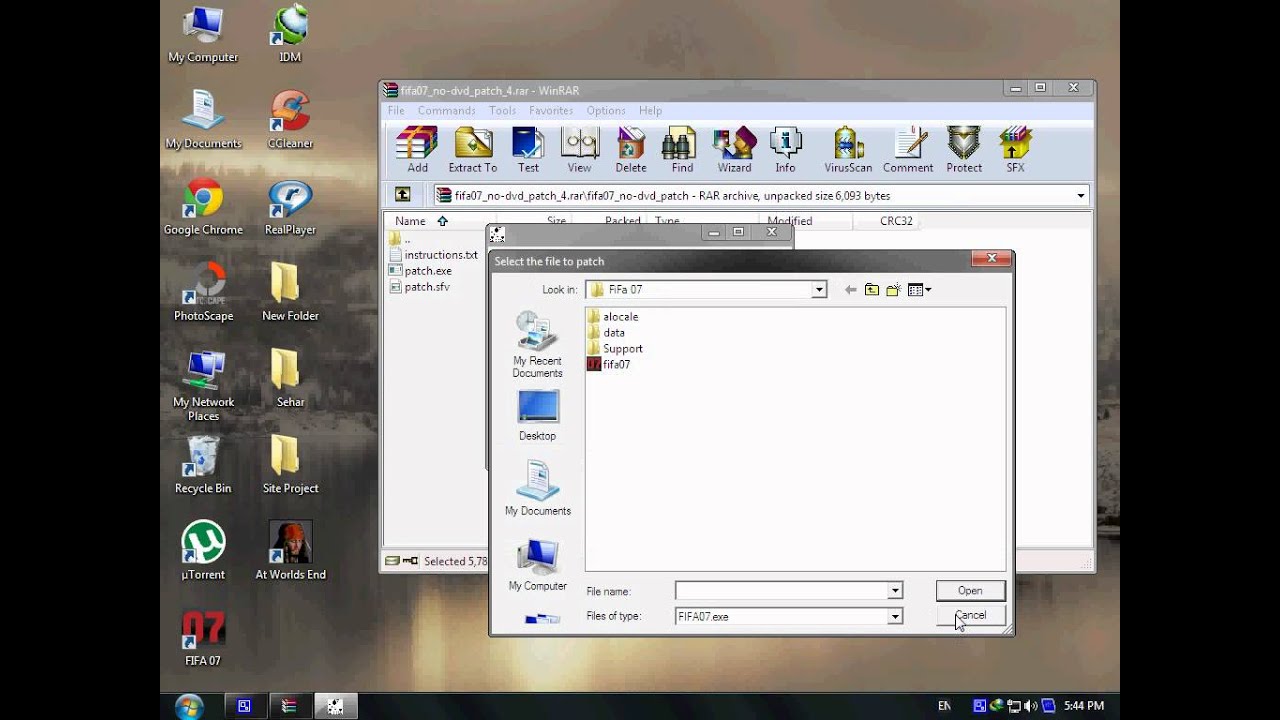
Task: Expand the File name dropdown arrow
Action: 895,591
